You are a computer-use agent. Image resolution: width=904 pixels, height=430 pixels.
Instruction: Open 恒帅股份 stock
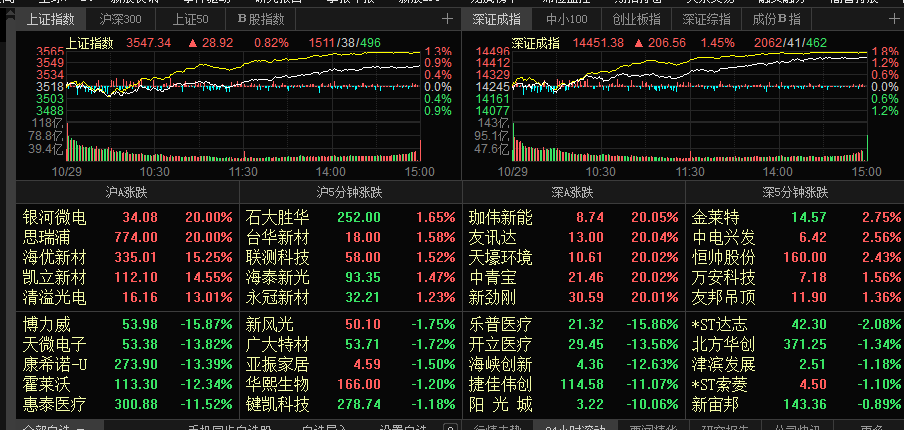(794, 257)
